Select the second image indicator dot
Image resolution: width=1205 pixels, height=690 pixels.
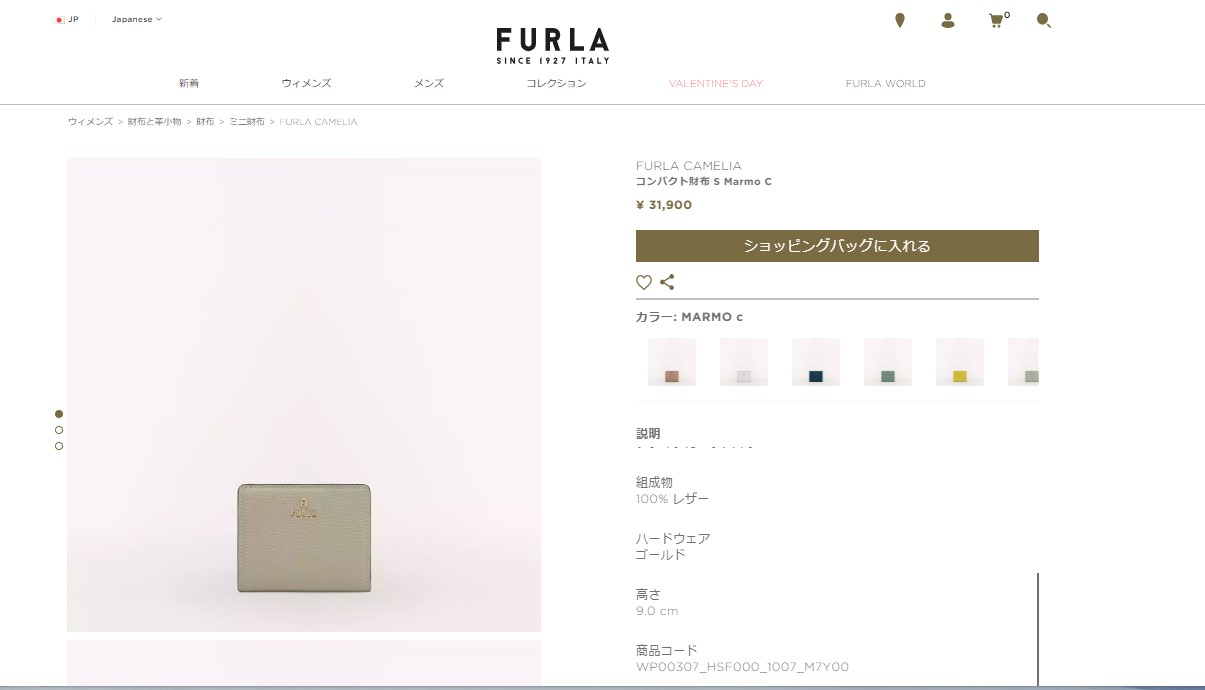(x=59, y=430)
